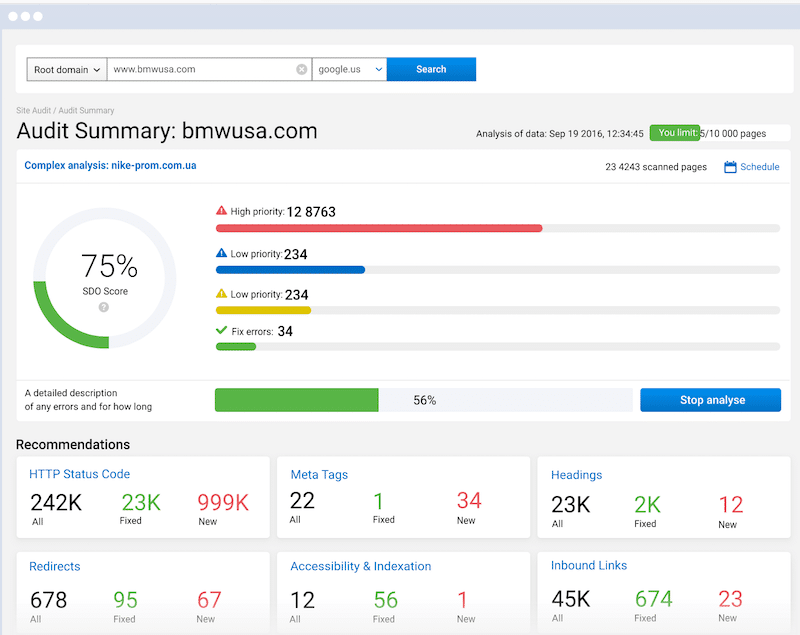Click the green '1' Fixed value in Meta Tags
The width and height of the screenshot is (800, 635).
tap(379, 502)
